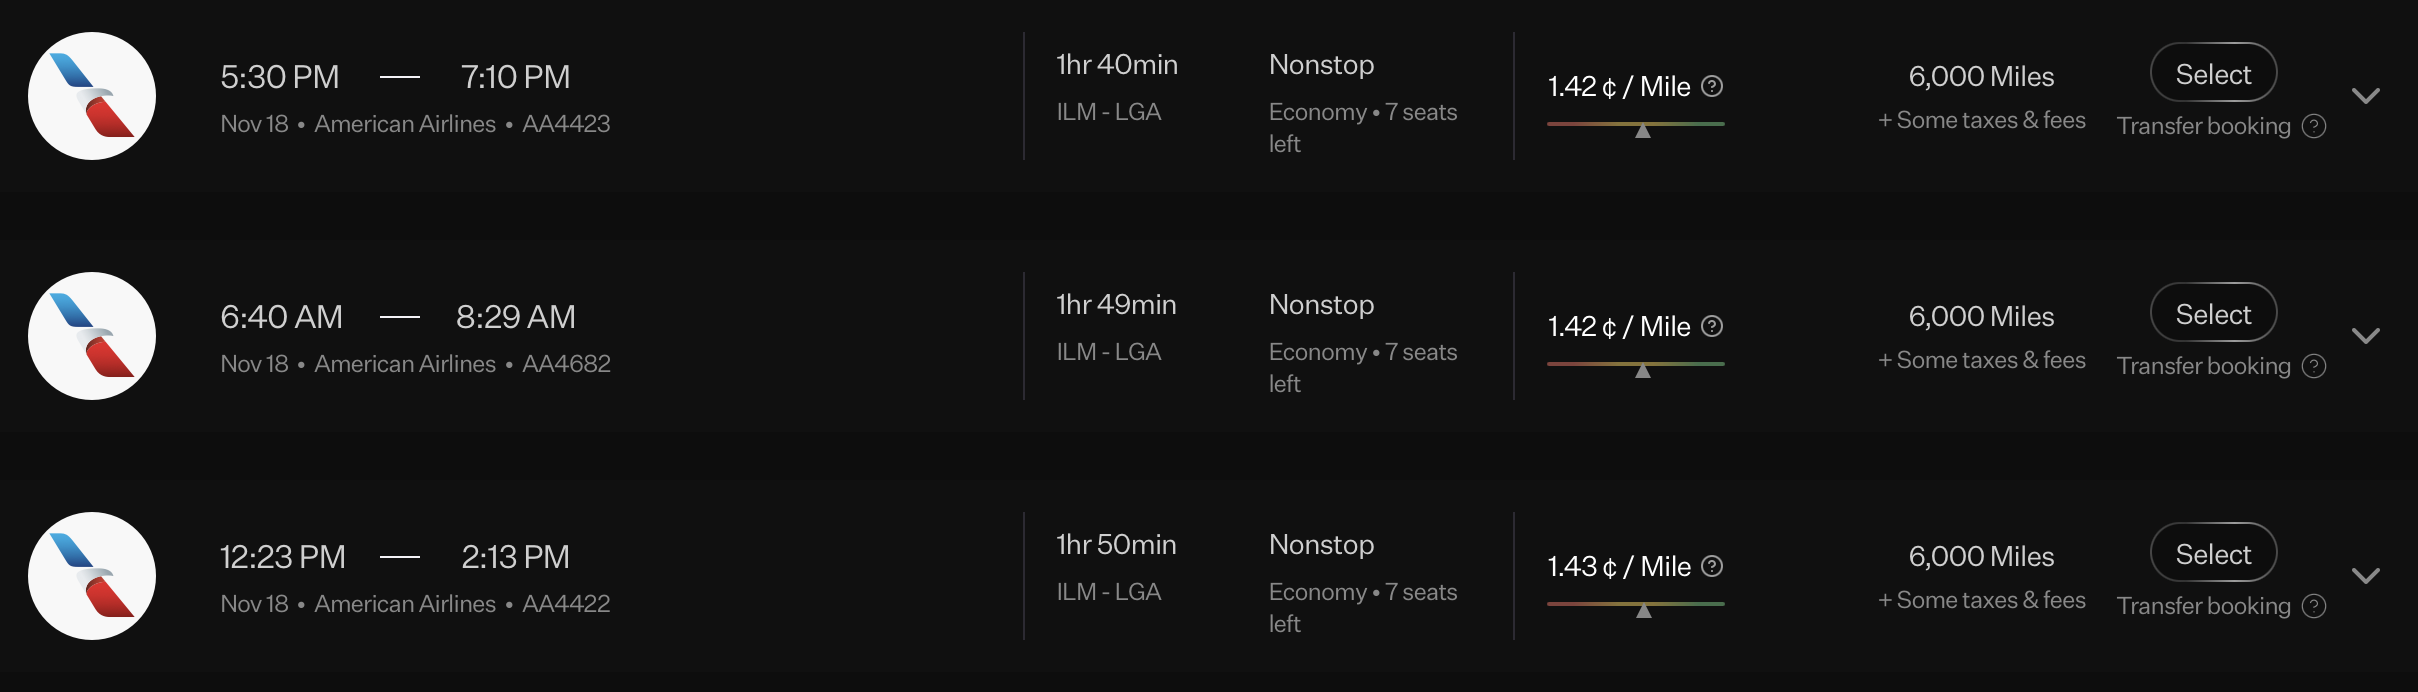2418x692 pixels.
Task: Click the American Airlines logo on flight AA4422
Action: [x=91, y=575]
